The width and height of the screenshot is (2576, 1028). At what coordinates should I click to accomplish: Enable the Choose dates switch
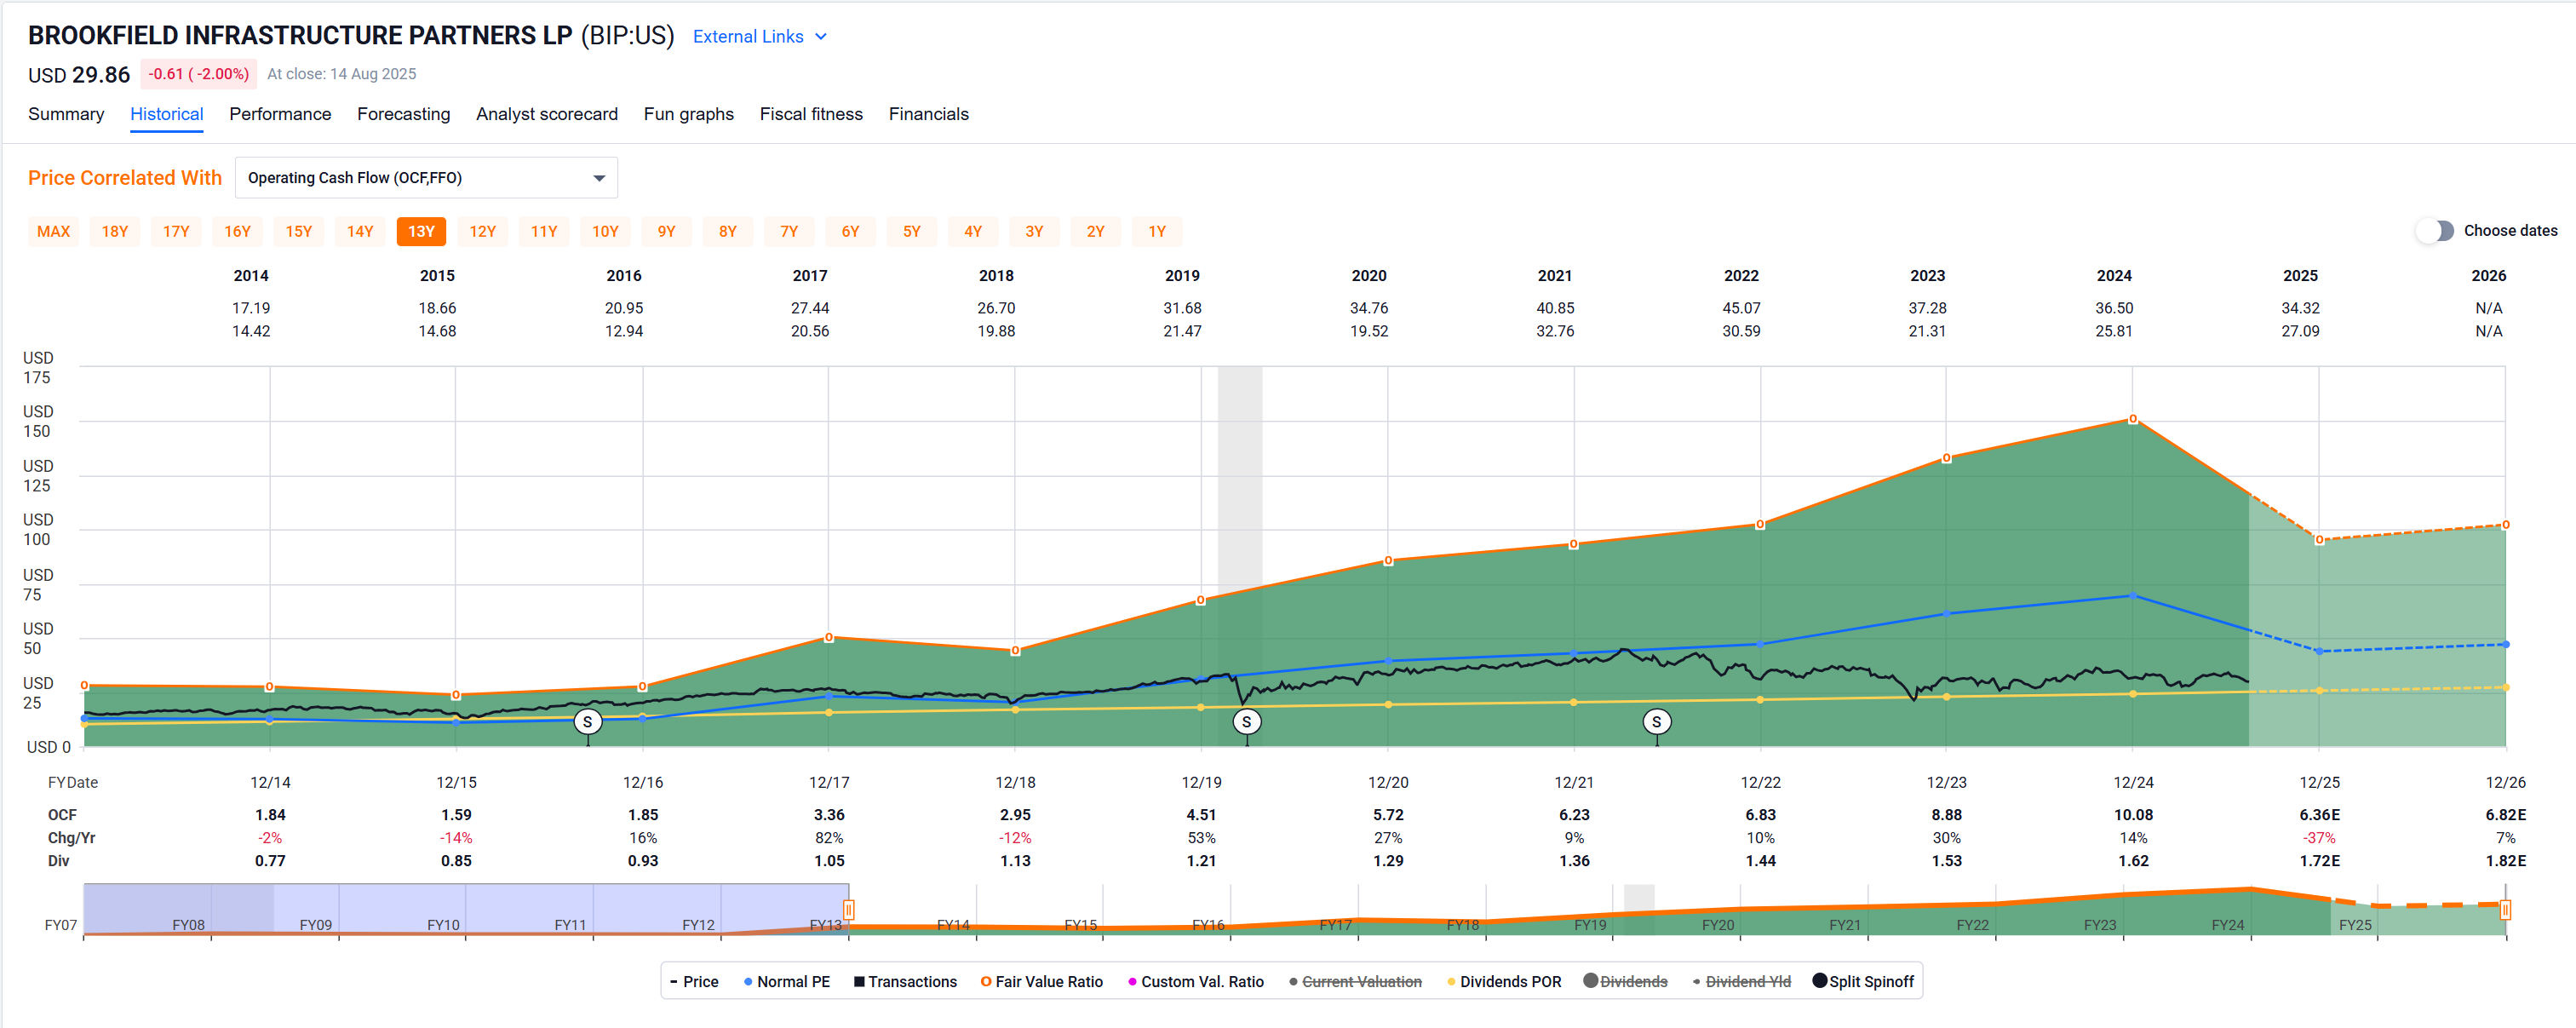coord(2435,230)
